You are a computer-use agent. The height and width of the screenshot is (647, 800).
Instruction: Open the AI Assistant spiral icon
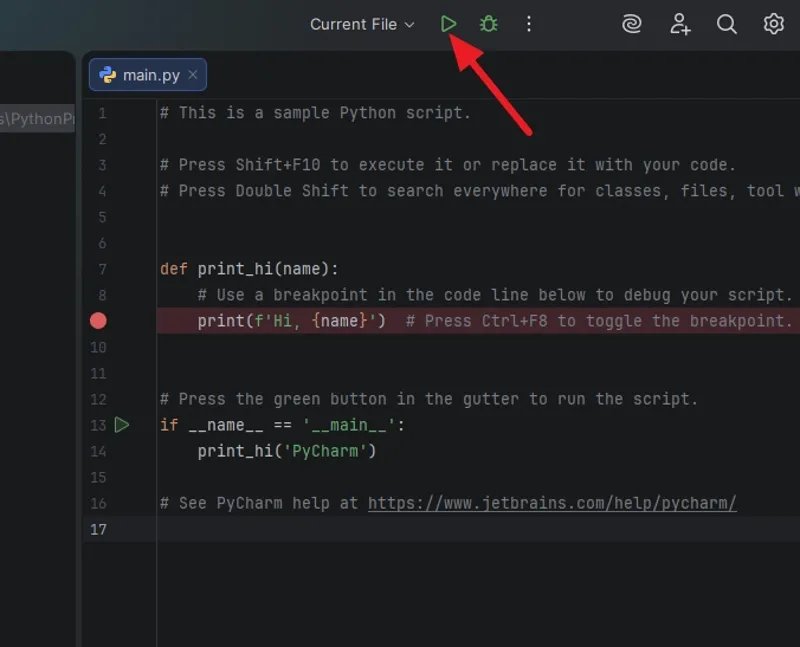[632, 23]
